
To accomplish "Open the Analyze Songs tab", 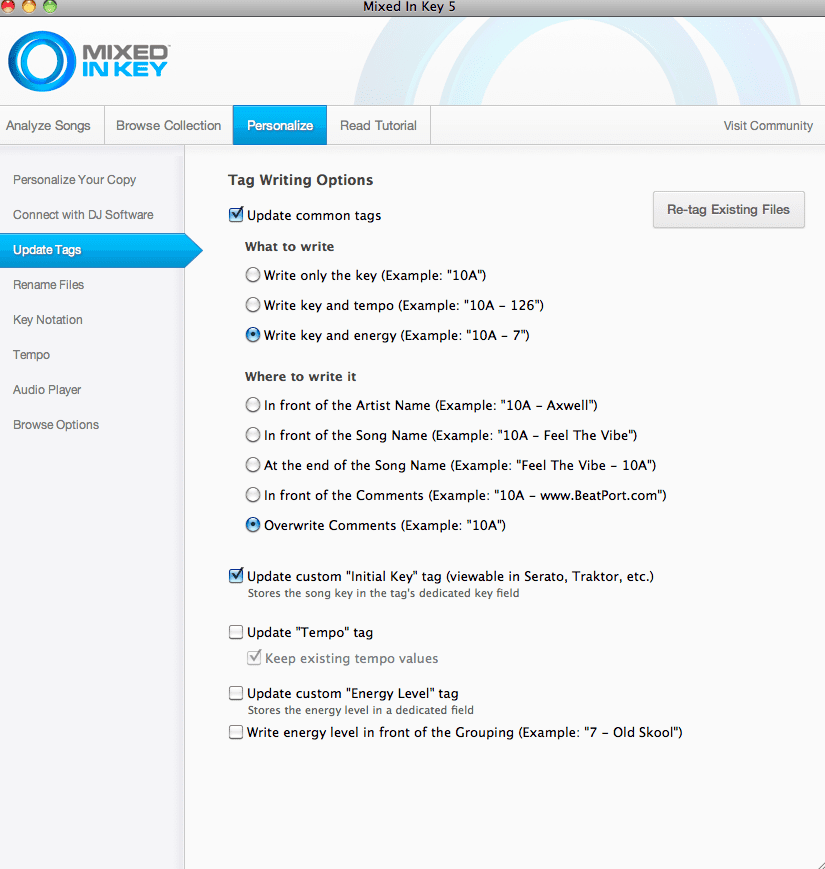I will tap(48, 126).
